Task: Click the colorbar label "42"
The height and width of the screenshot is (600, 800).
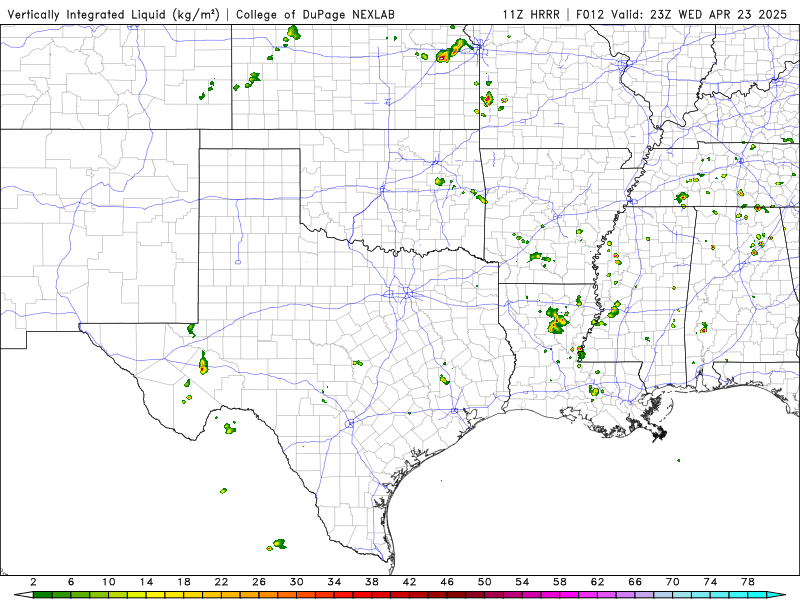Action: pos(410,582)
